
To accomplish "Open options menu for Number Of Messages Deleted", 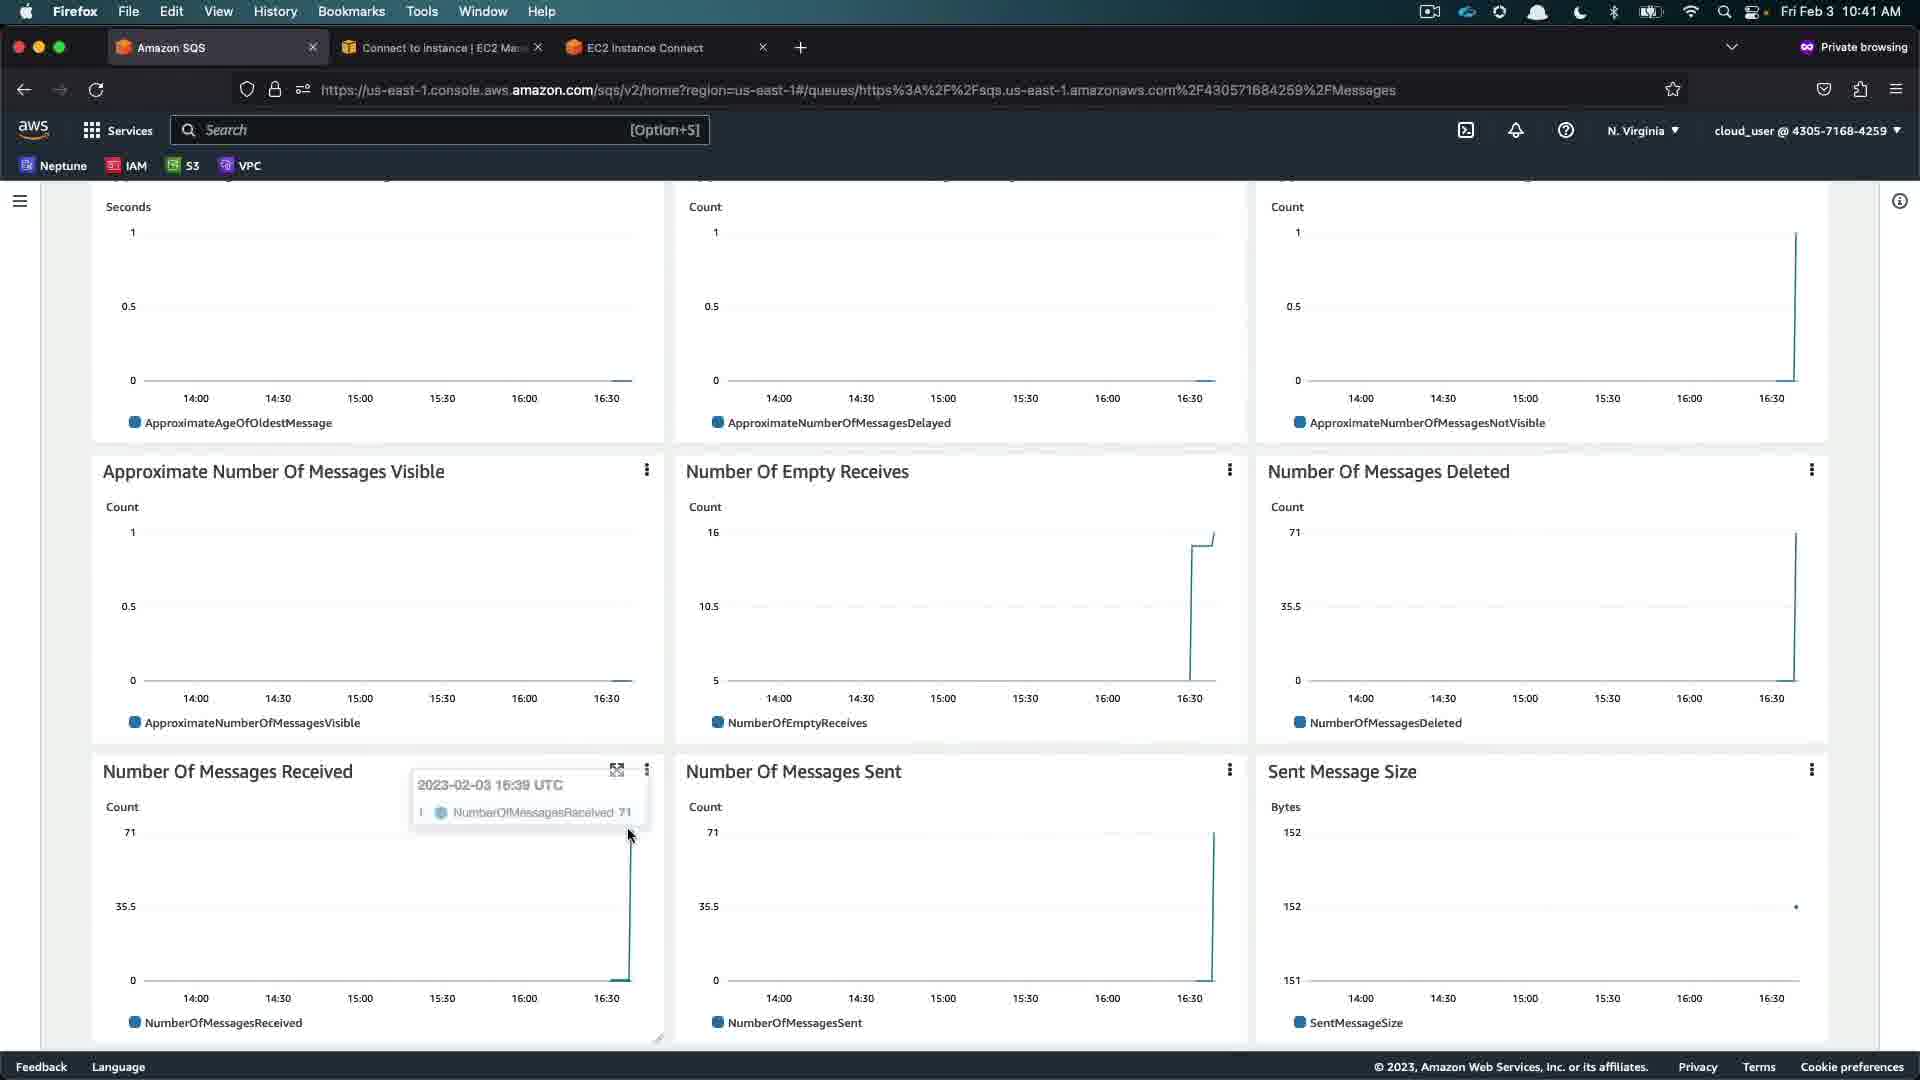I will coord(1811,470).
